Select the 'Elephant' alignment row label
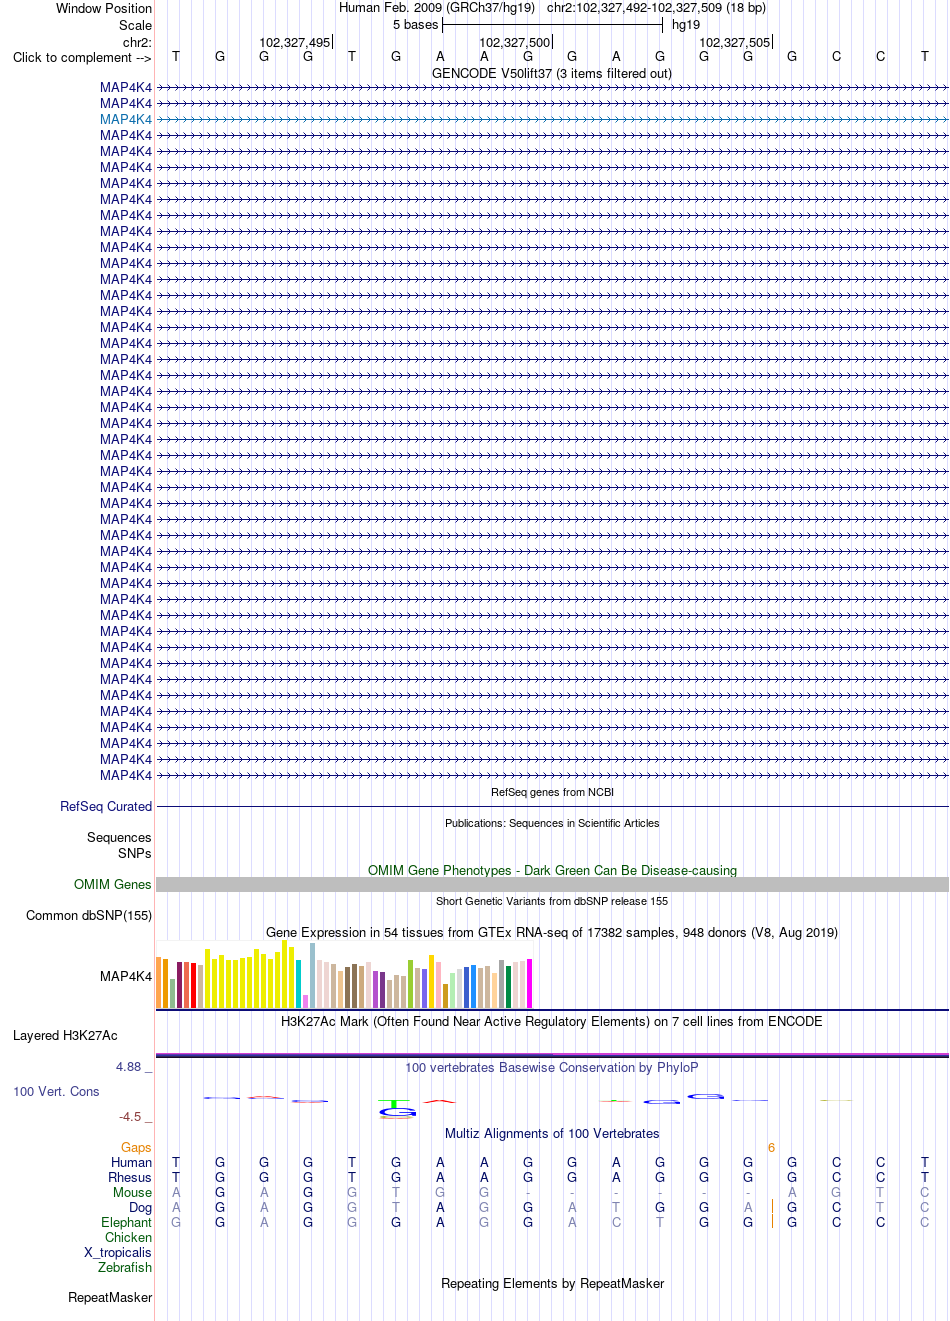Image resolution: width=950 pixels, height=1321 pixels. click(x=126, y=1222)
